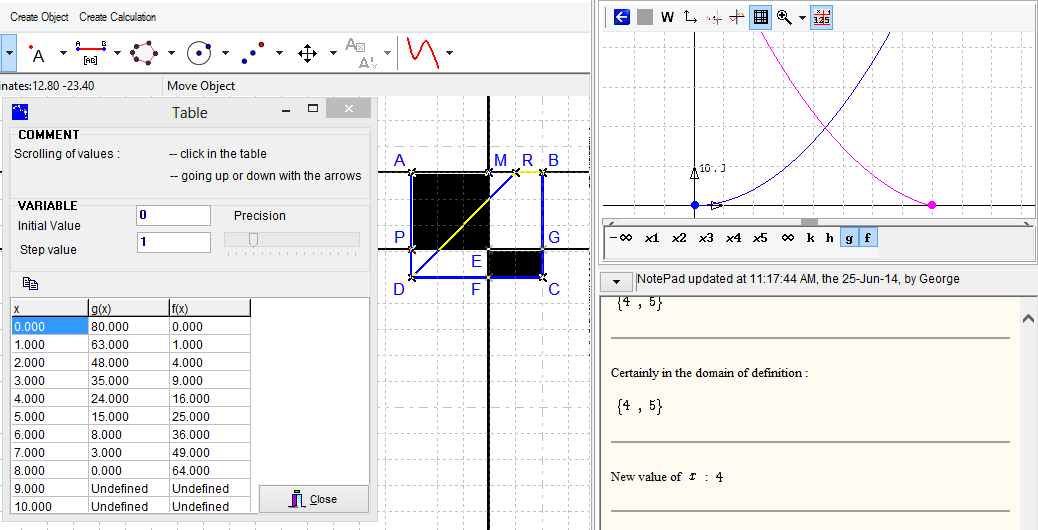Click the magenta point on graph x-axis
Image resolution: width=1038 pixels, height=530 pixels.
click(932, 205)
